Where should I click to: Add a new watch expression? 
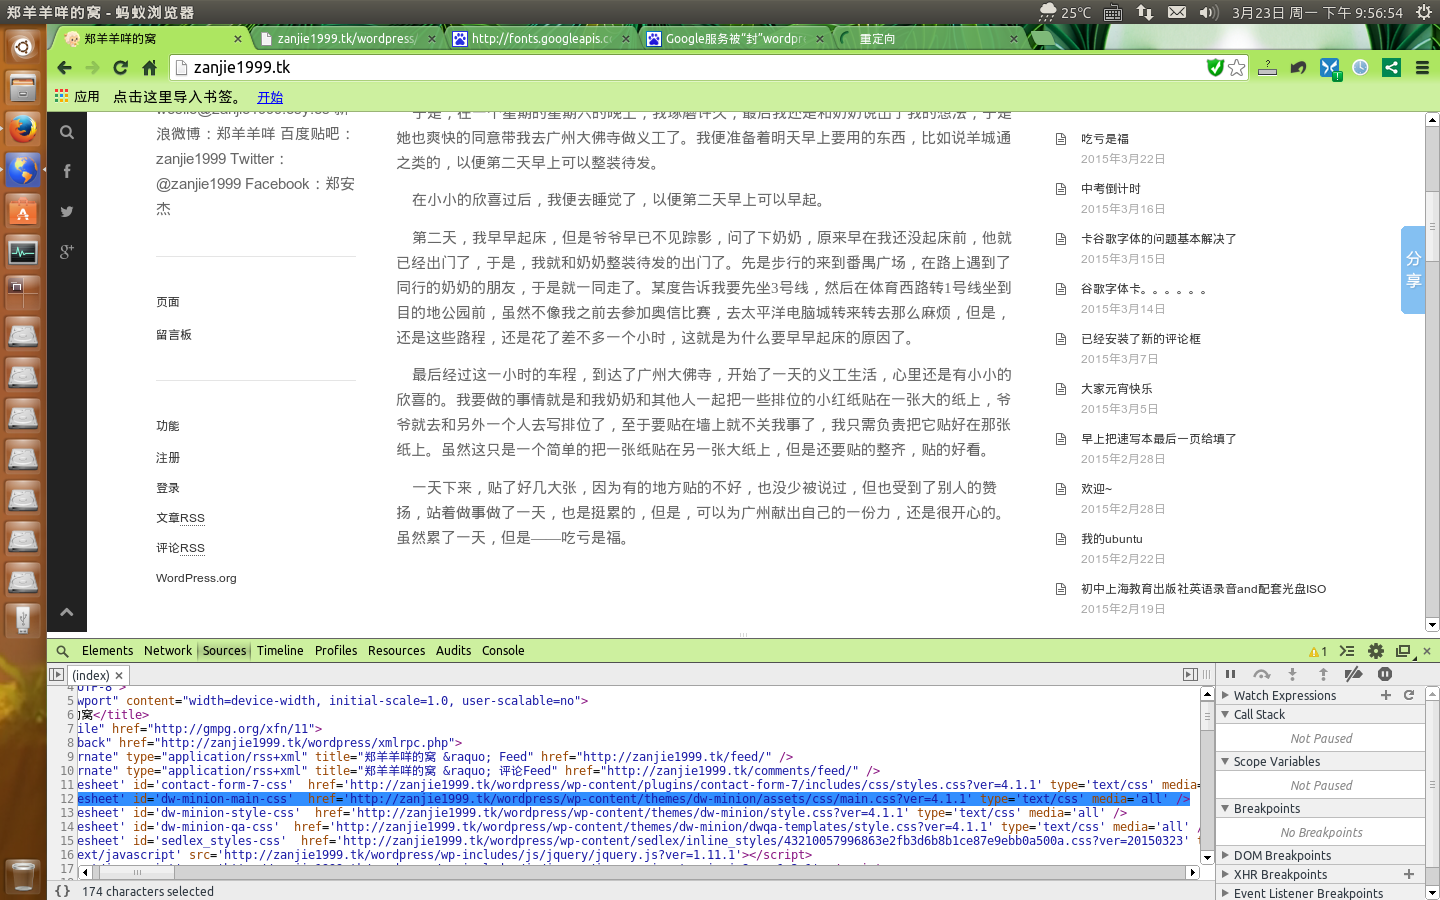point(1386,695)
